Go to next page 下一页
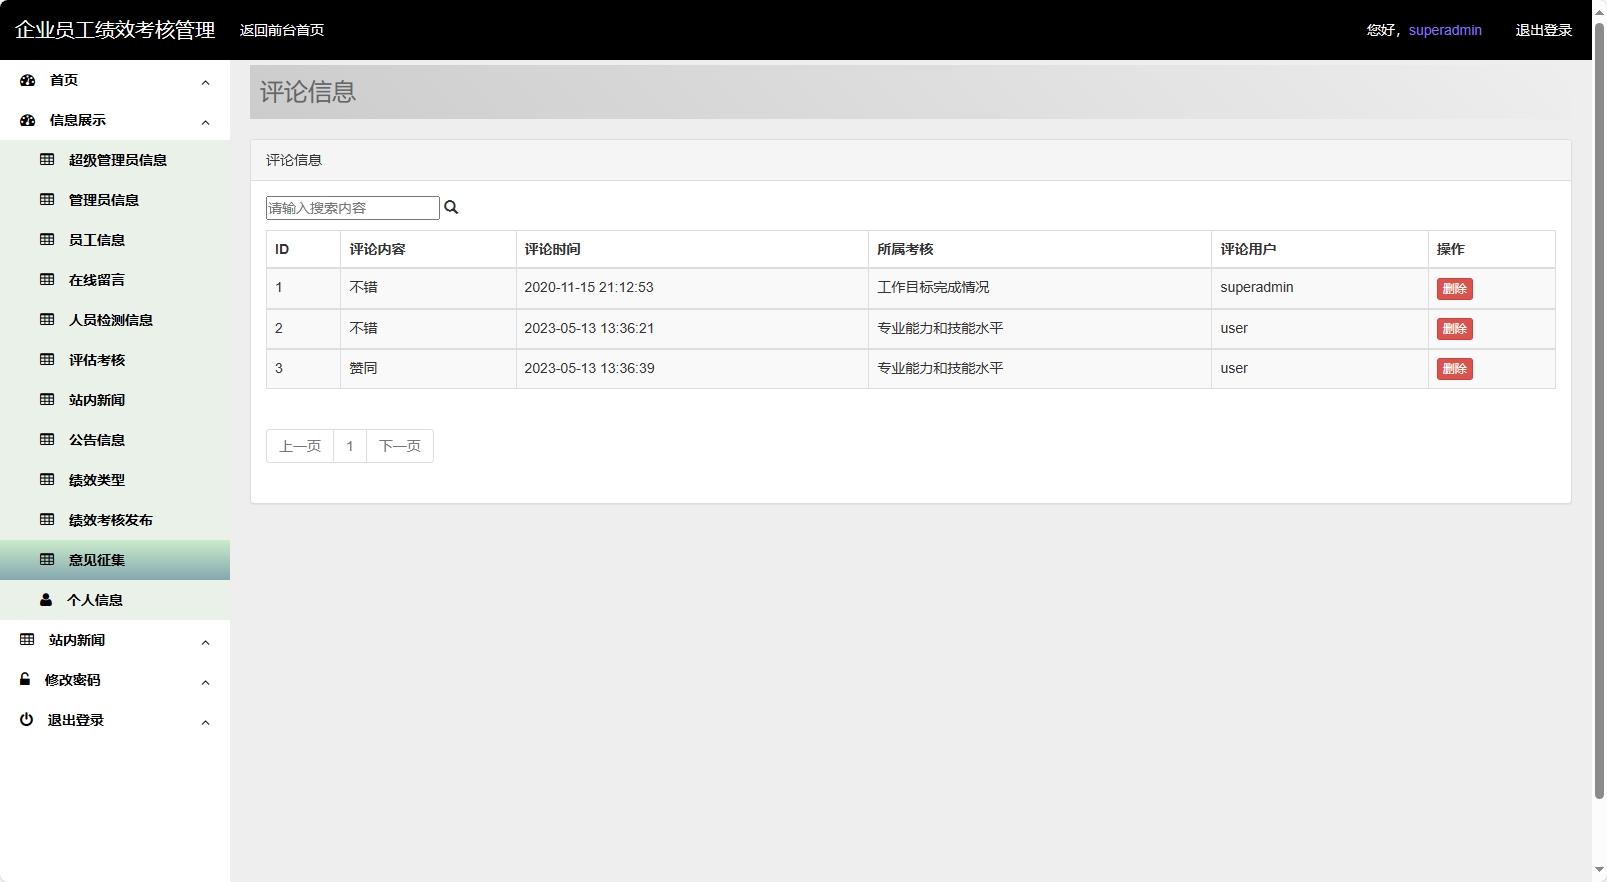The height and width of the screenshot is (882, 1607). pyautogui.click(x=400, y=446)
